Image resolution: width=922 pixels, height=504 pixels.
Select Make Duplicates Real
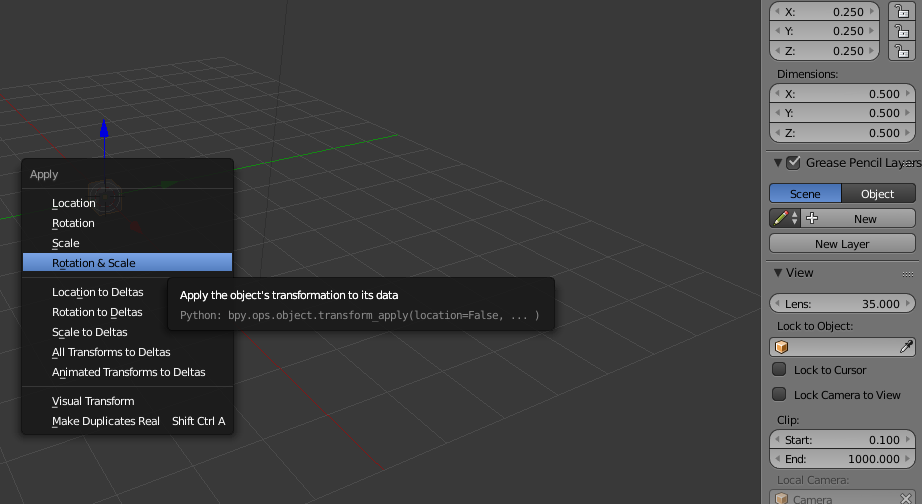pyautogui.click(x=127, y=421)
